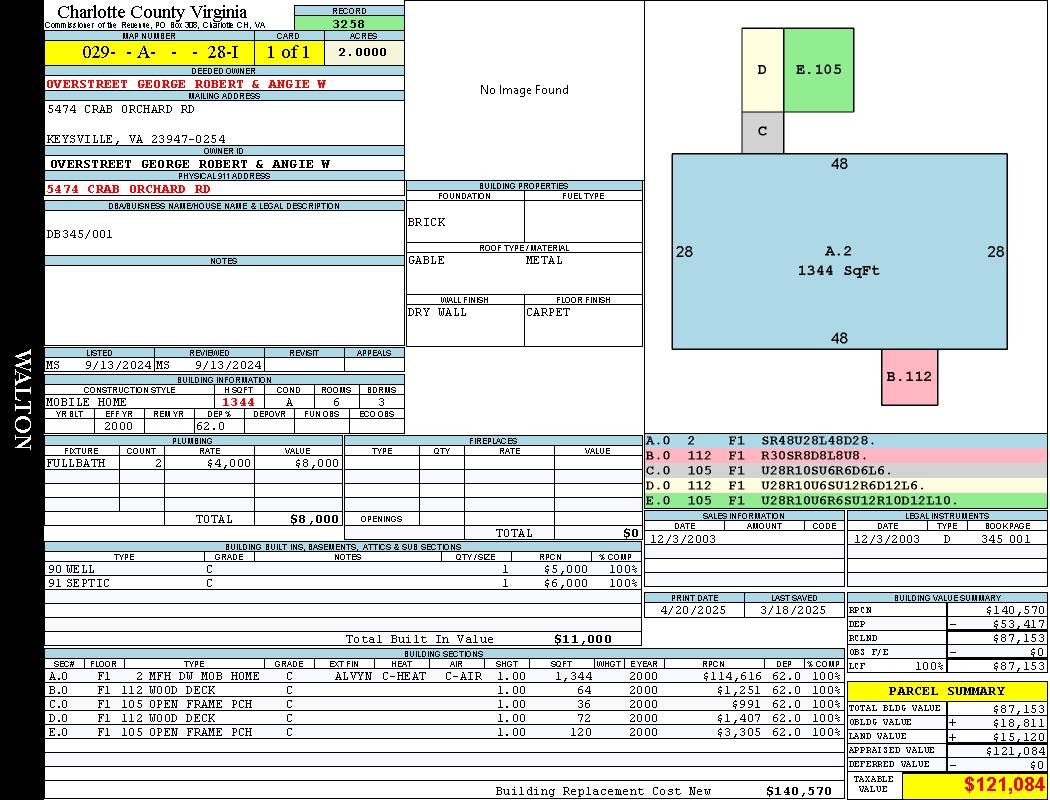
Task: Click the No Image Found photo placeholder
Action: 524,90
